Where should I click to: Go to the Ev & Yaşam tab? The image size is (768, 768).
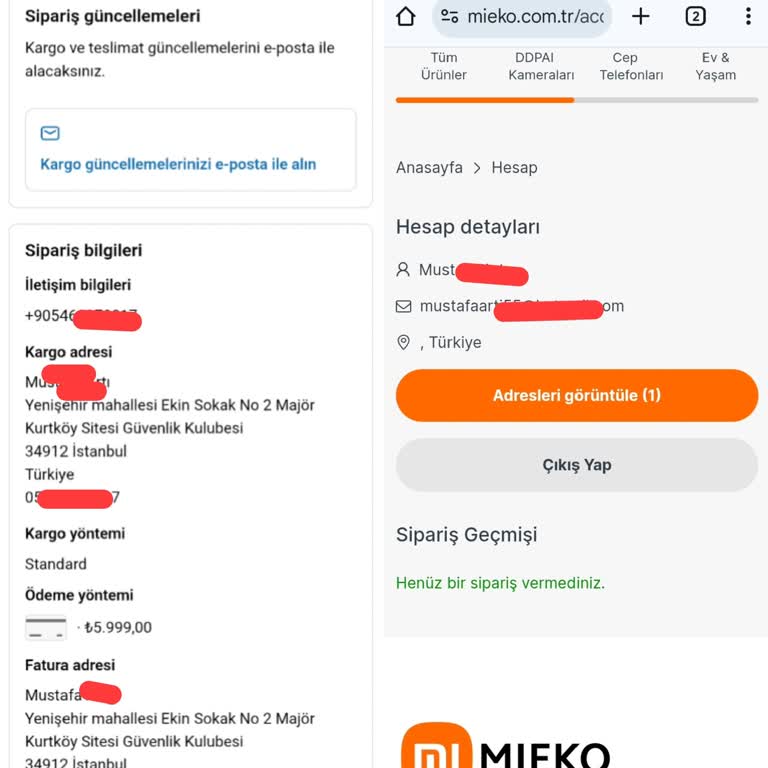pos(715,66)
